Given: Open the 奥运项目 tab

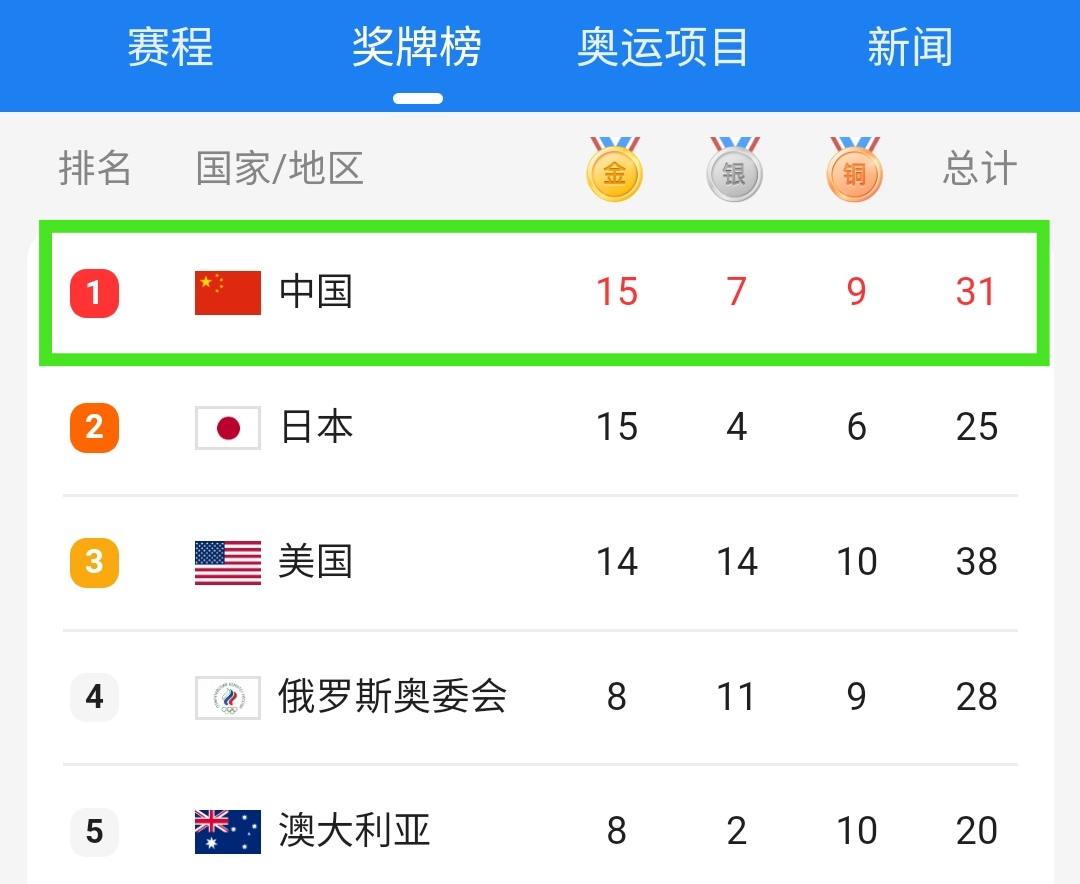Looking at the screenshot, I should [x=662, y=46].
